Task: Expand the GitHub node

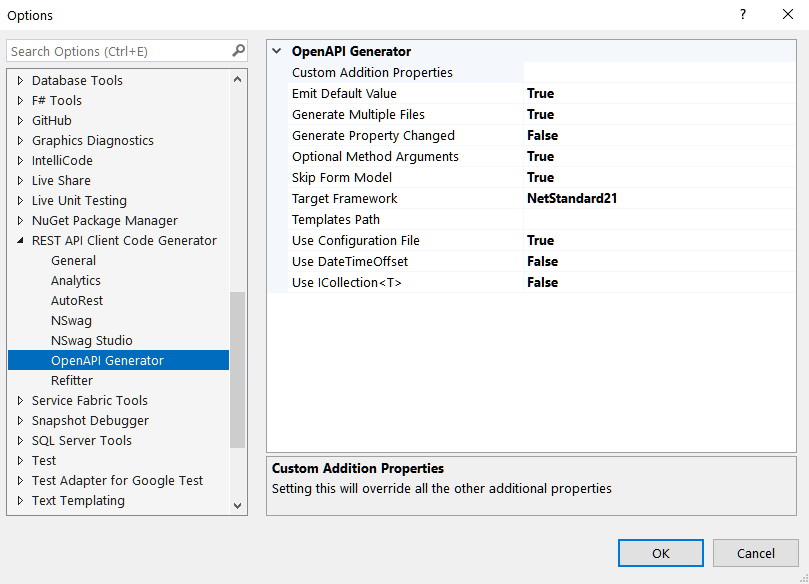Action: pos(20,121)
